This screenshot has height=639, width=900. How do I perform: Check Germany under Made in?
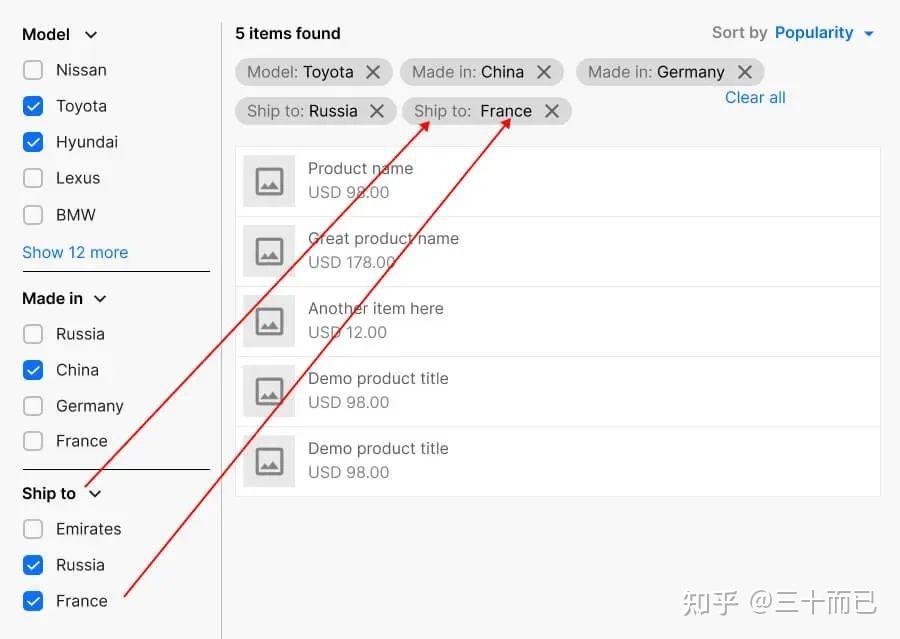coord(33,406)
